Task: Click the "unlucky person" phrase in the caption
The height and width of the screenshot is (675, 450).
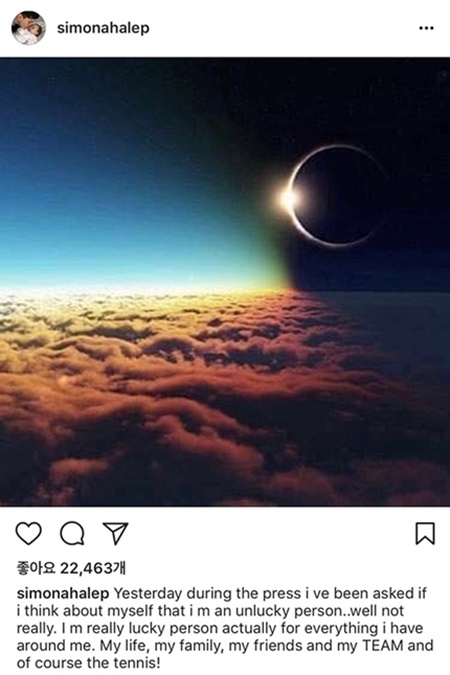Action: click(x=282, y=611)
